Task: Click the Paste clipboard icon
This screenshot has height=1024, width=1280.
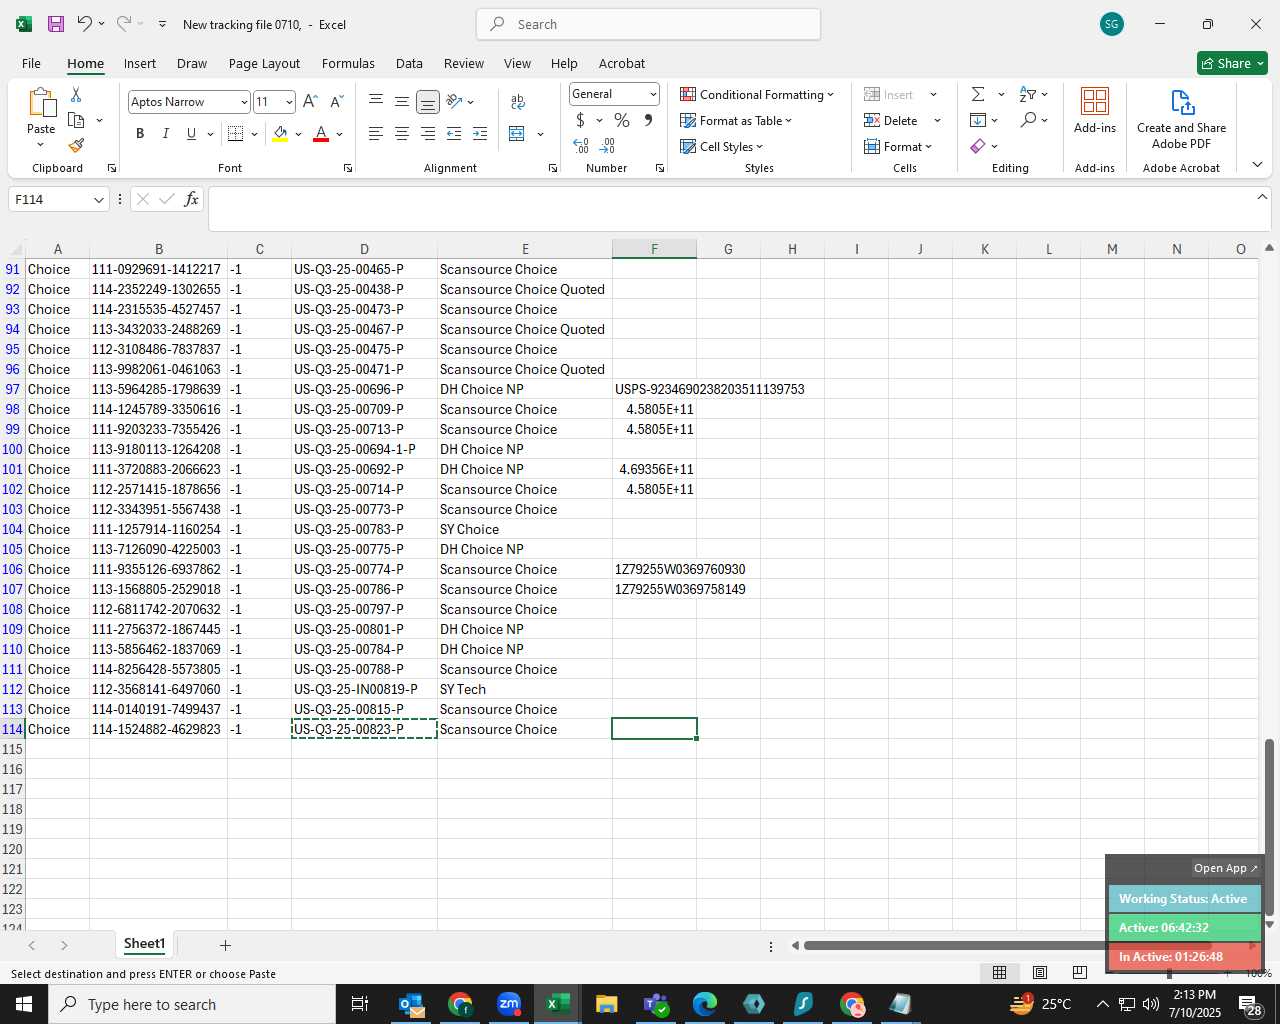Action: (41, 103)
